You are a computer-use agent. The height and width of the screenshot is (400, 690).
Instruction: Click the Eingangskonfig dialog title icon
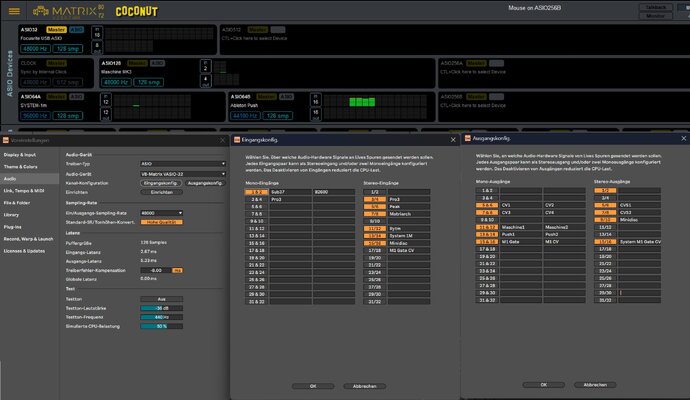237,140
